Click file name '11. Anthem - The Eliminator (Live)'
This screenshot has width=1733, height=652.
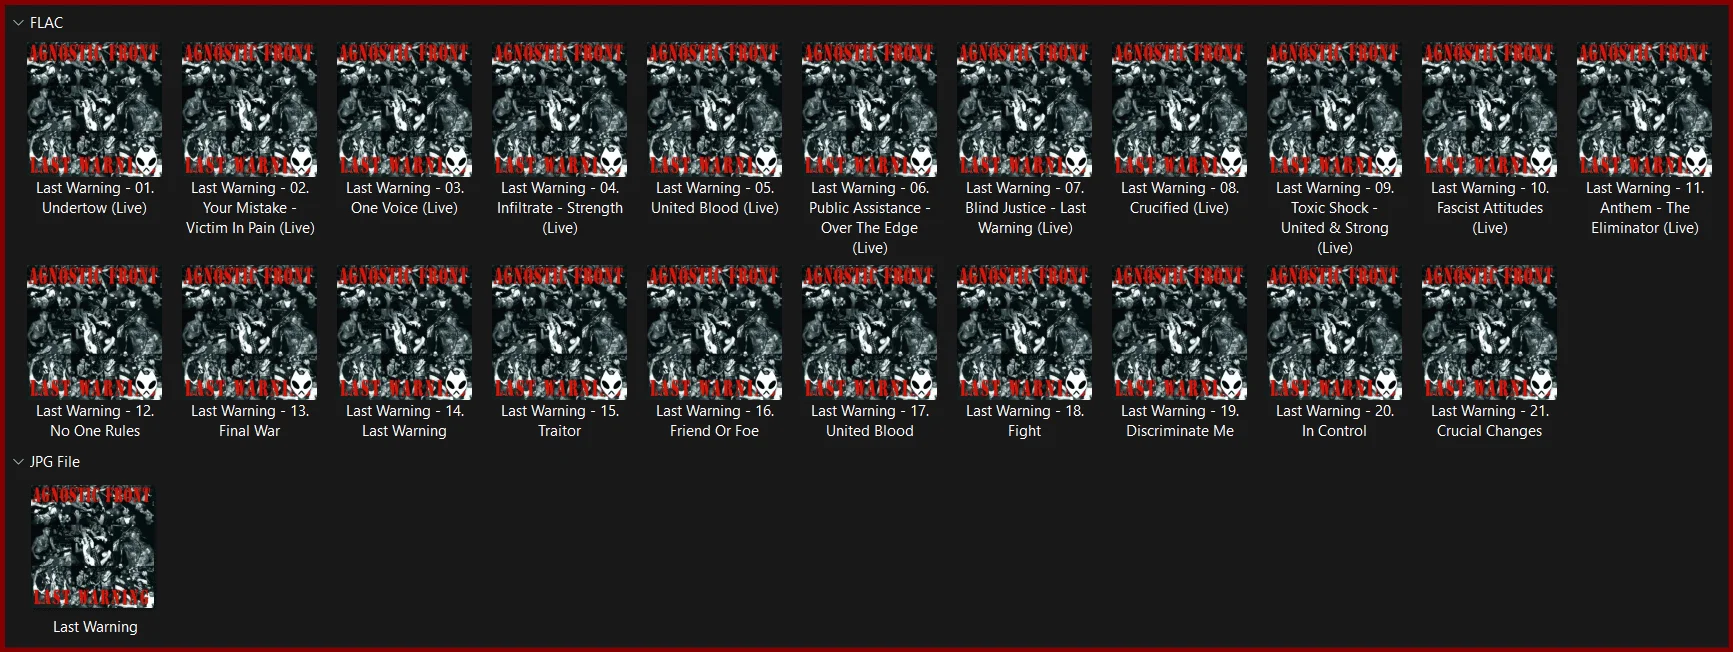[1645, 208]
